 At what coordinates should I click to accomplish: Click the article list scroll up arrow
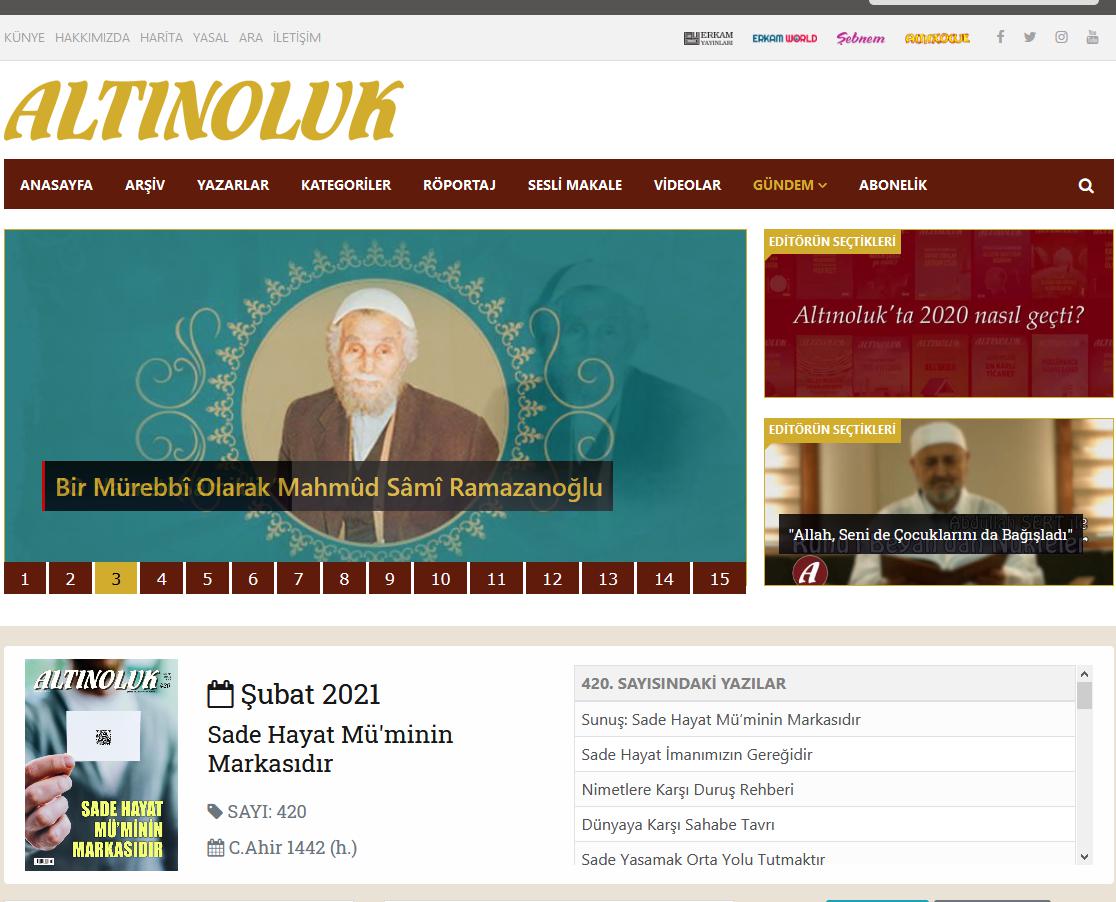point(1084,673)
